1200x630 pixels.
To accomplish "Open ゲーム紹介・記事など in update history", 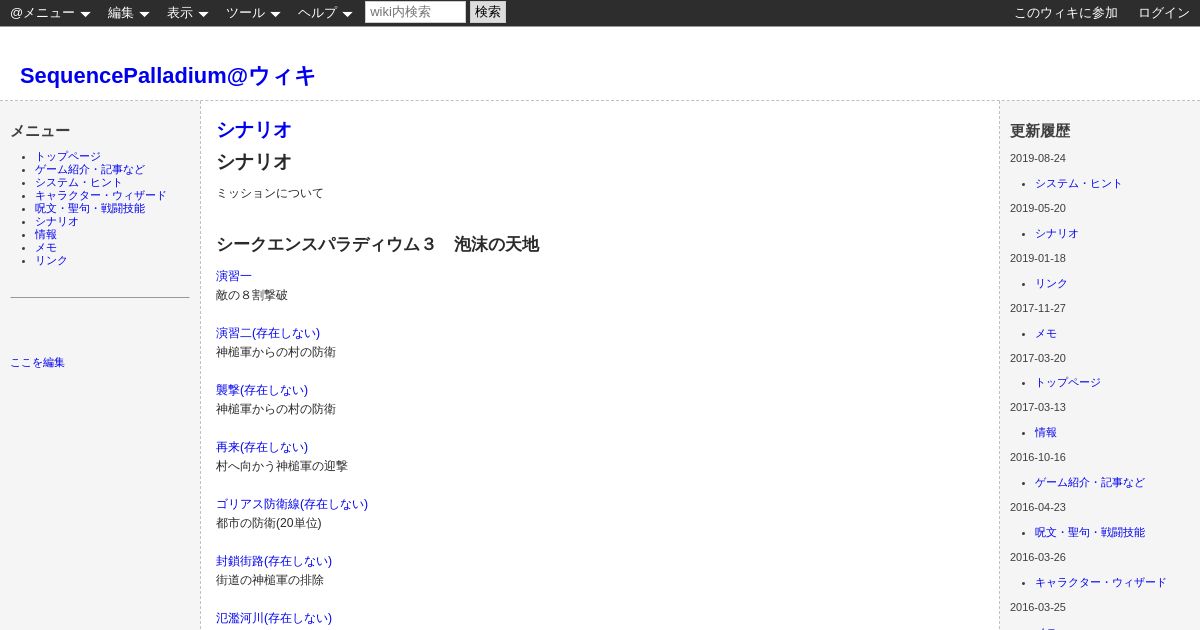I will pyautogui.click(x=1090, y=483).
